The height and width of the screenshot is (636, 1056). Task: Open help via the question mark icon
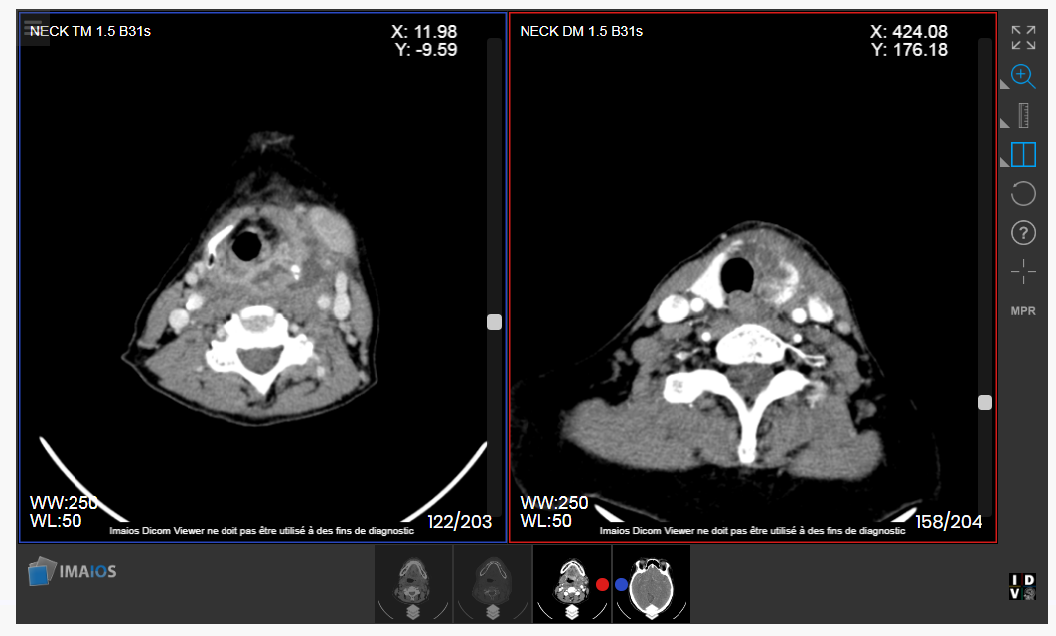point(1023,233)
